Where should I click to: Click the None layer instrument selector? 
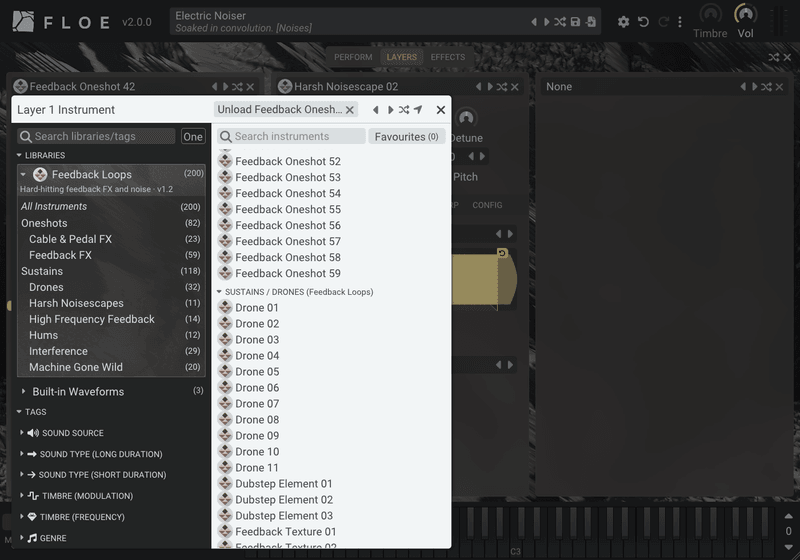tap(638, 87)
